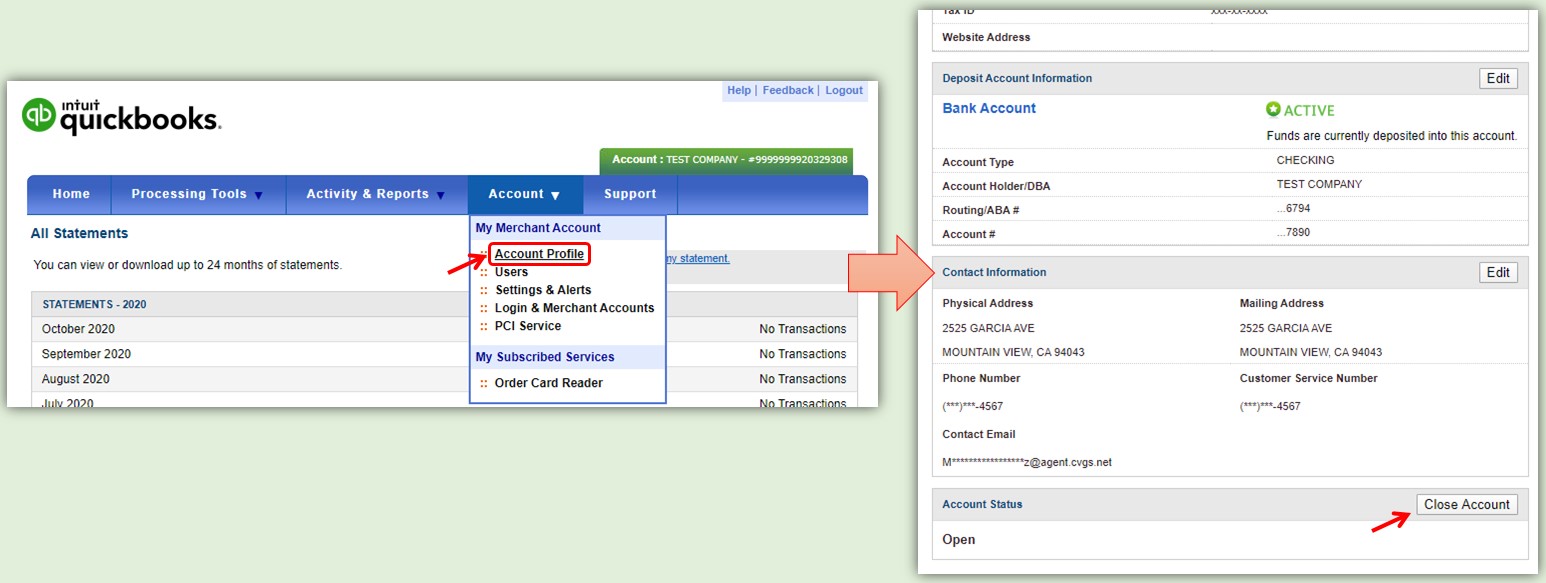Open the August 2020 statement
Viewport: 1546px width, 583px height.
tap(76, 379)
